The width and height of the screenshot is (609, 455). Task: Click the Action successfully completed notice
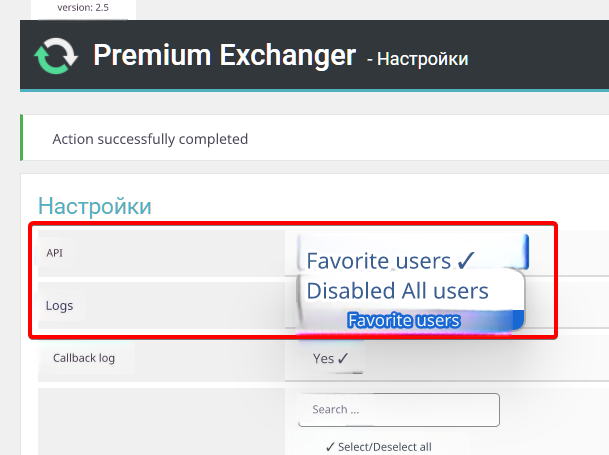[x=150, y=139]
